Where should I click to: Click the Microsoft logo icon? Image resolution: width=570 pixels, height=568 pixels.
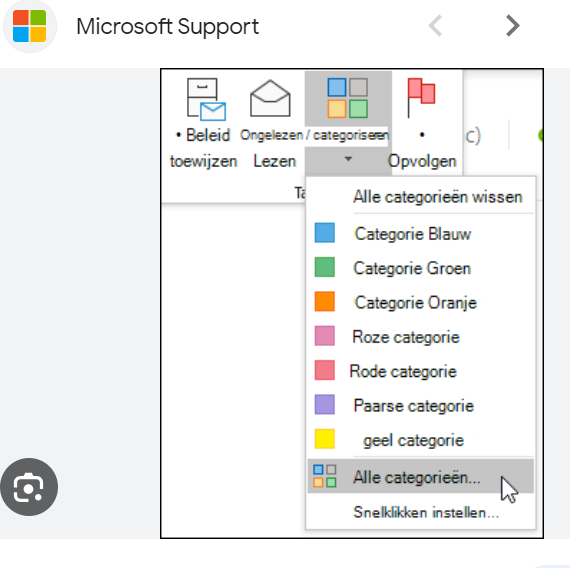point(29,26)
